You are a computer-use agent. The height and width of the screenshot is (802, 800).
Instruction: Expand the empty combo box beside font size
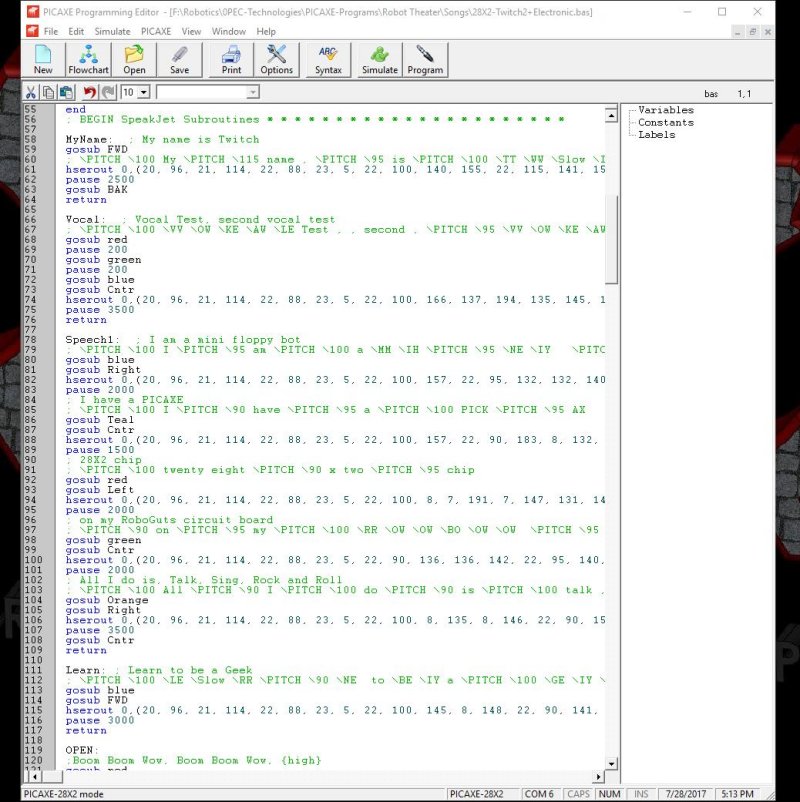point(252,92)
